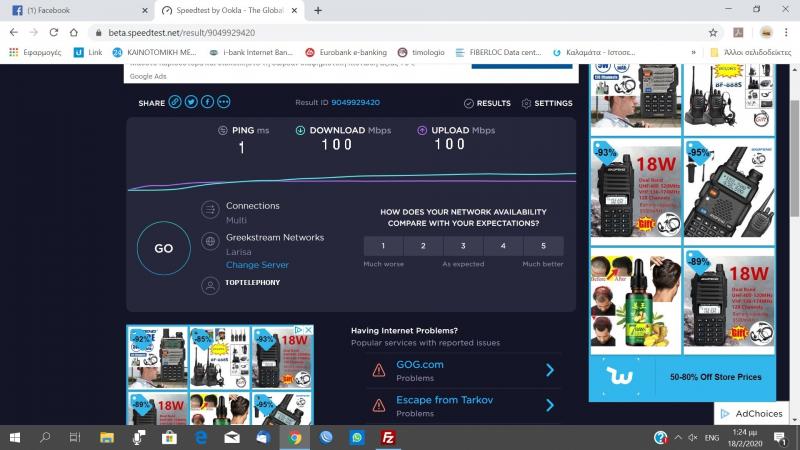Expand hidden bookmarks double-chevron
800x450 pixels.
693,52
